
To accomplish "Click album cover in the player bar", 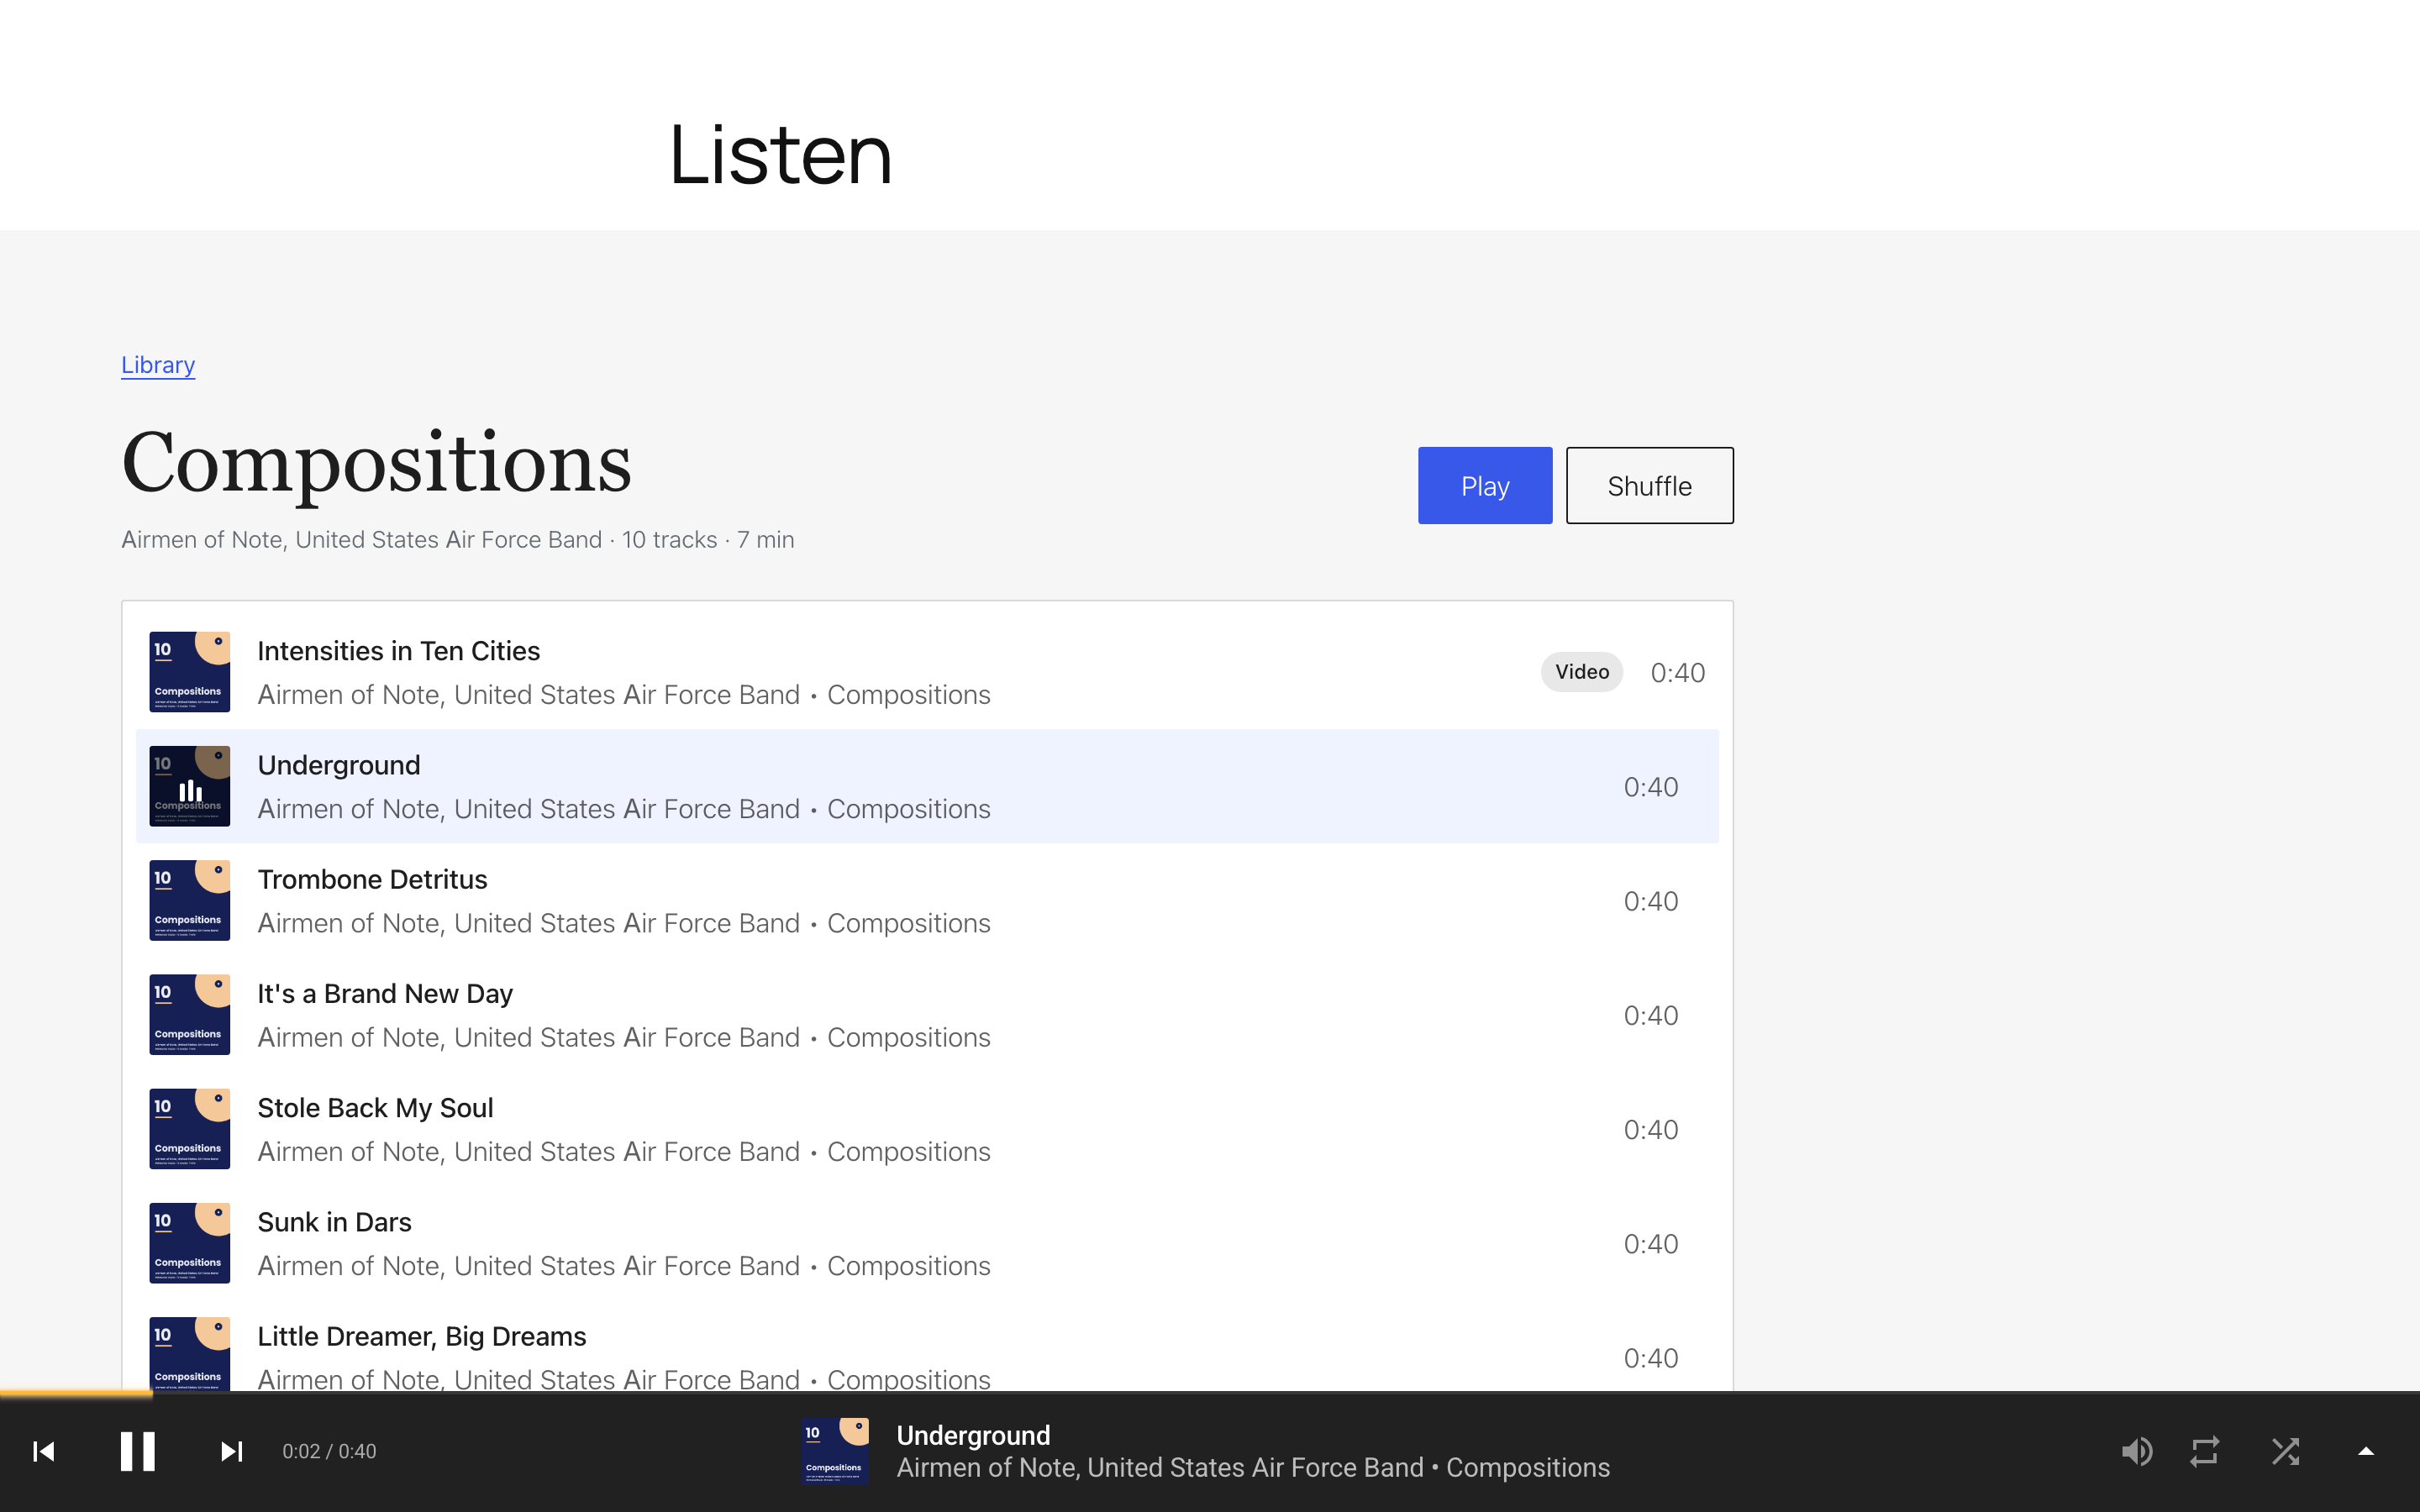I will coord(835,1451).
